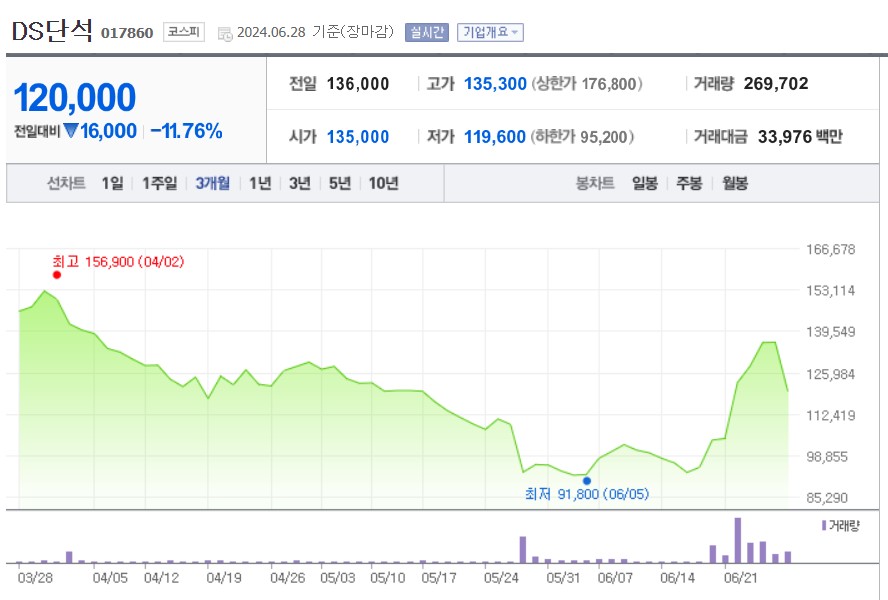Click the 166,678 price axis label

pos(831,249)
